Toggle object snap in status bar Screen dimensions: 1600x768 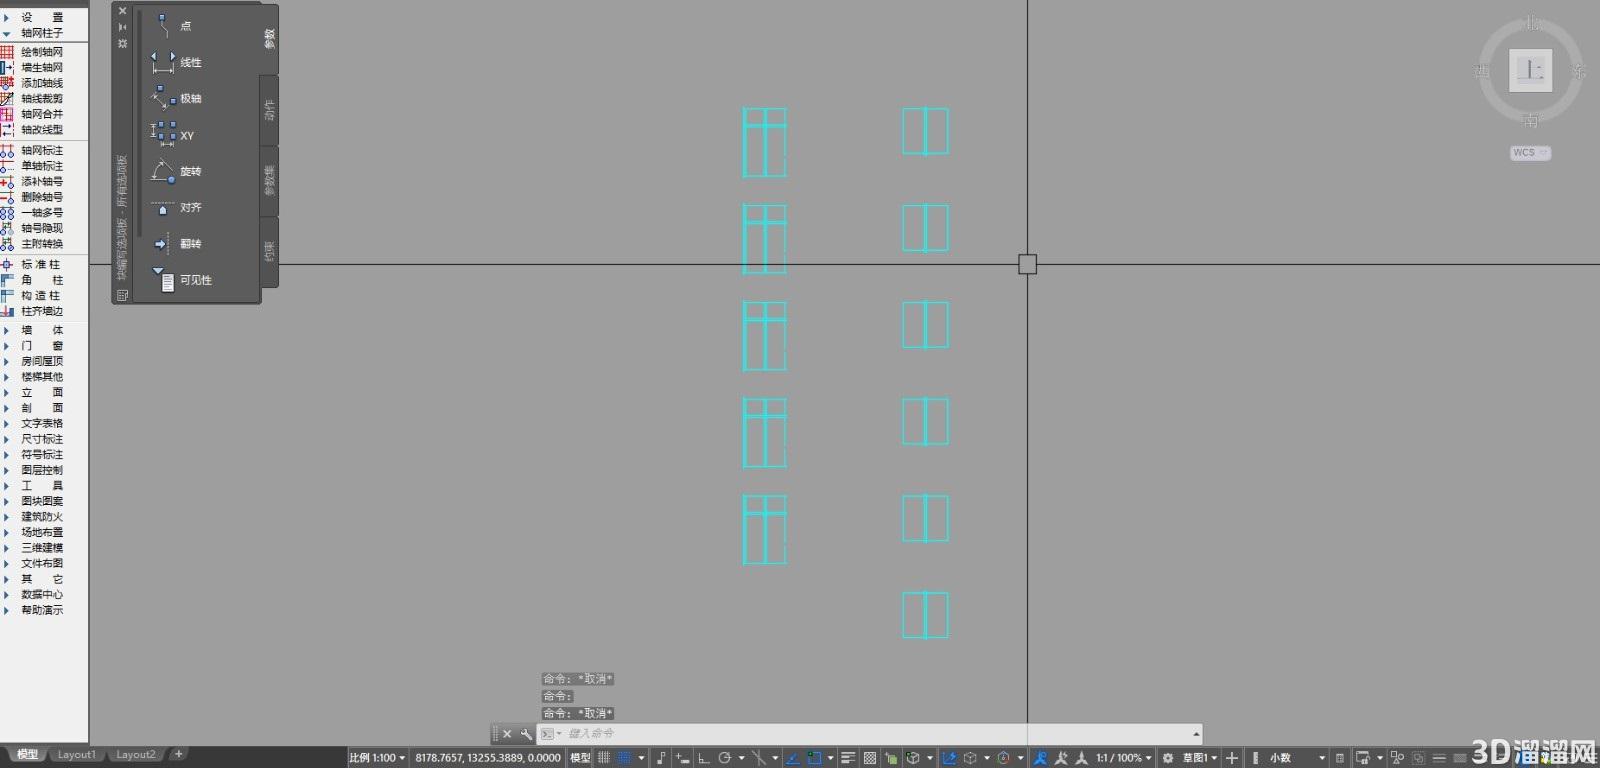pyautogui.click(x=814, y=758)
